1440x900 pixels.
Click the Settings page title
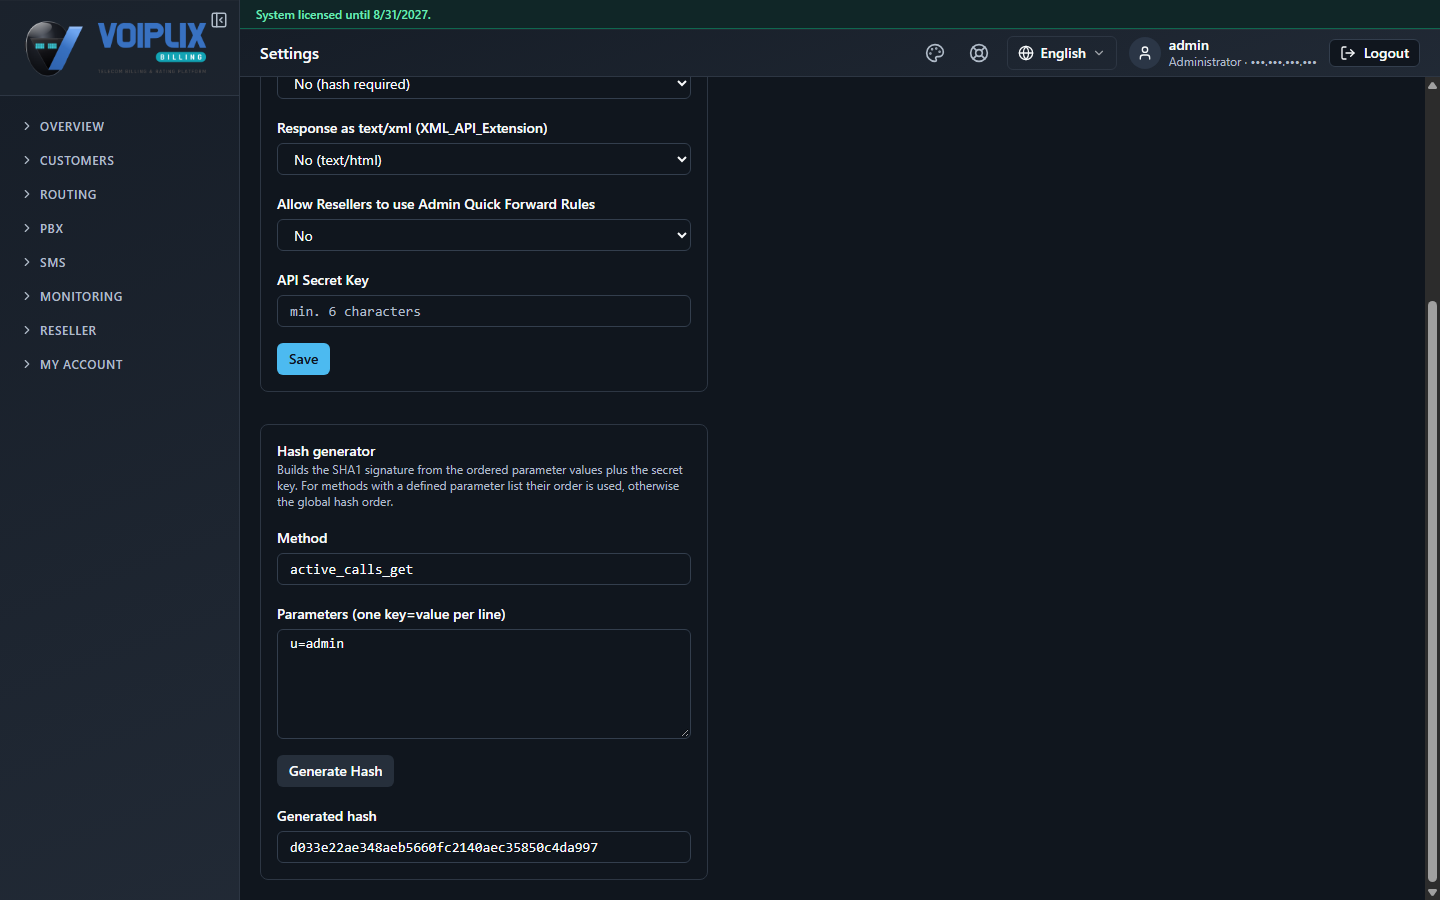coord(289,53)
